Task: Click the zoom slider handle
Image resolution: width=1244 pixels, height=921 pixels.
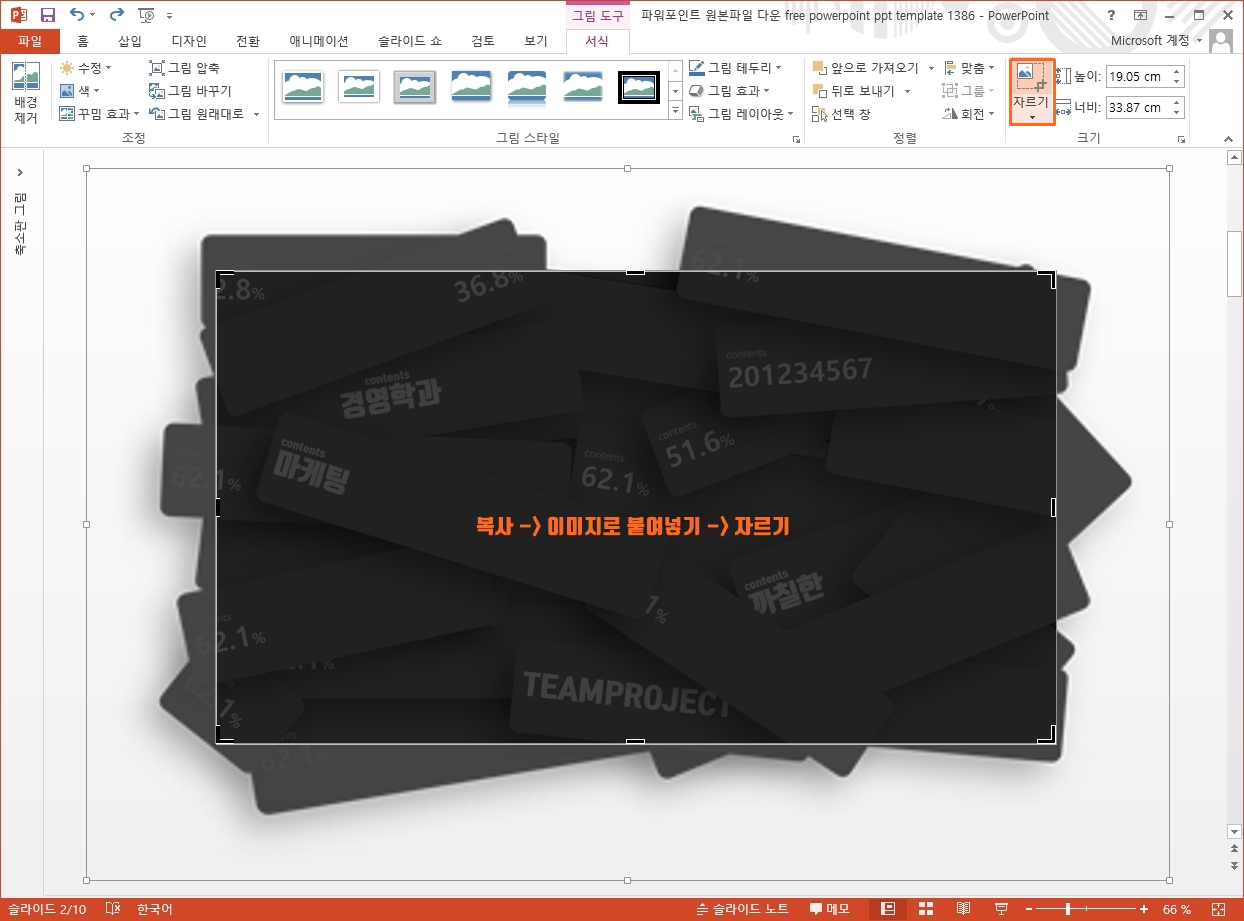Action: 1068,909
